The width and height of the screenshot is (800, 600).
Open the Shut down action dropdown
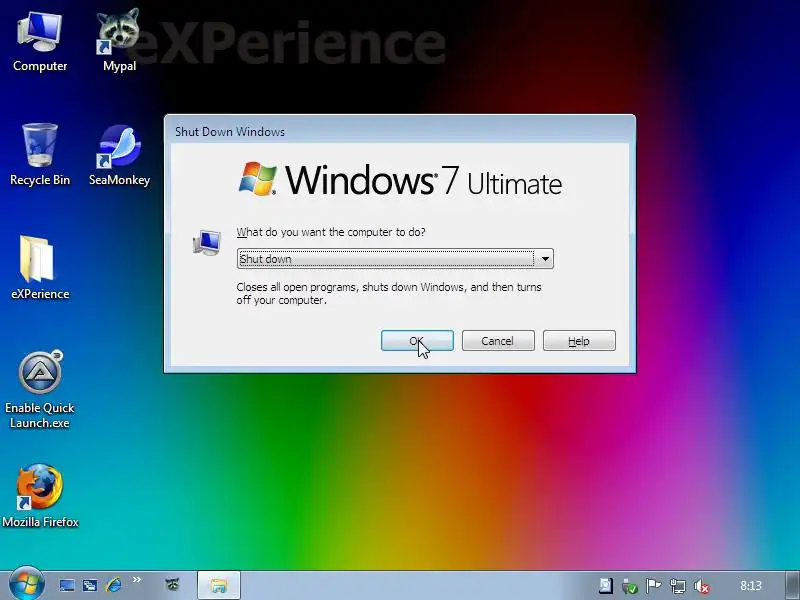[395, 259]
